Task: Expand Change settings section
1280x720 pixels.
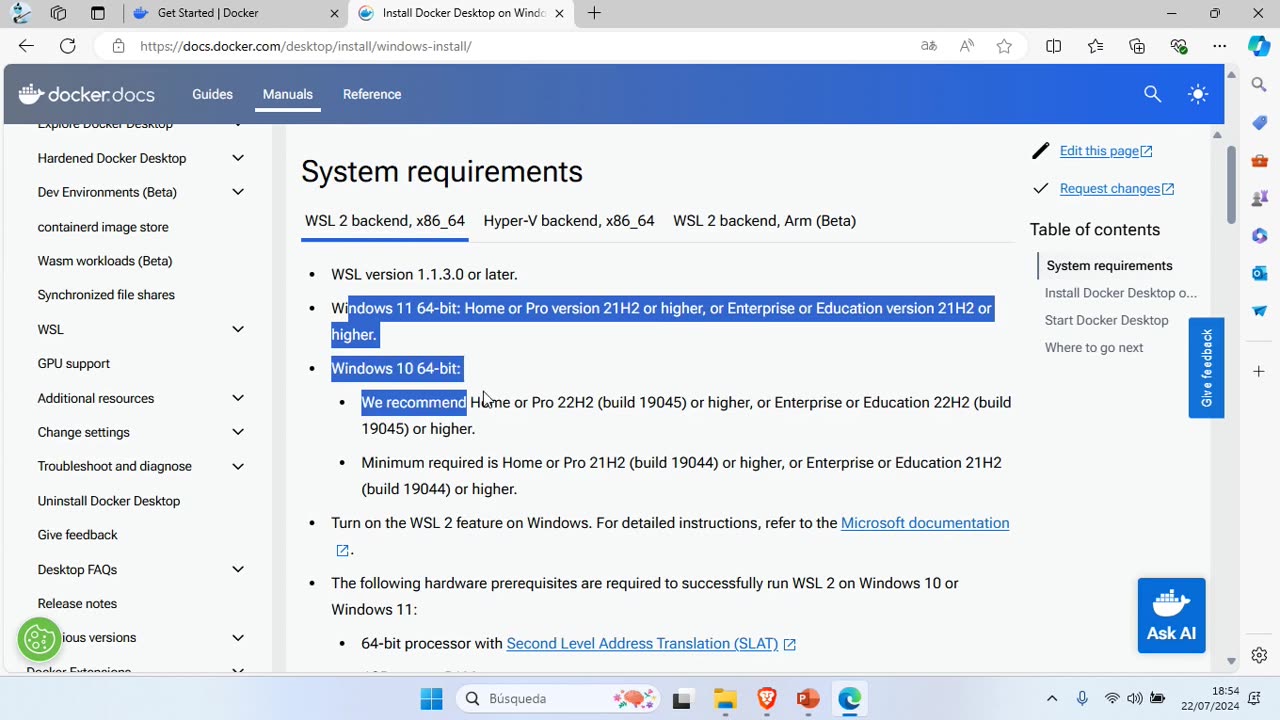Action: 238,432
